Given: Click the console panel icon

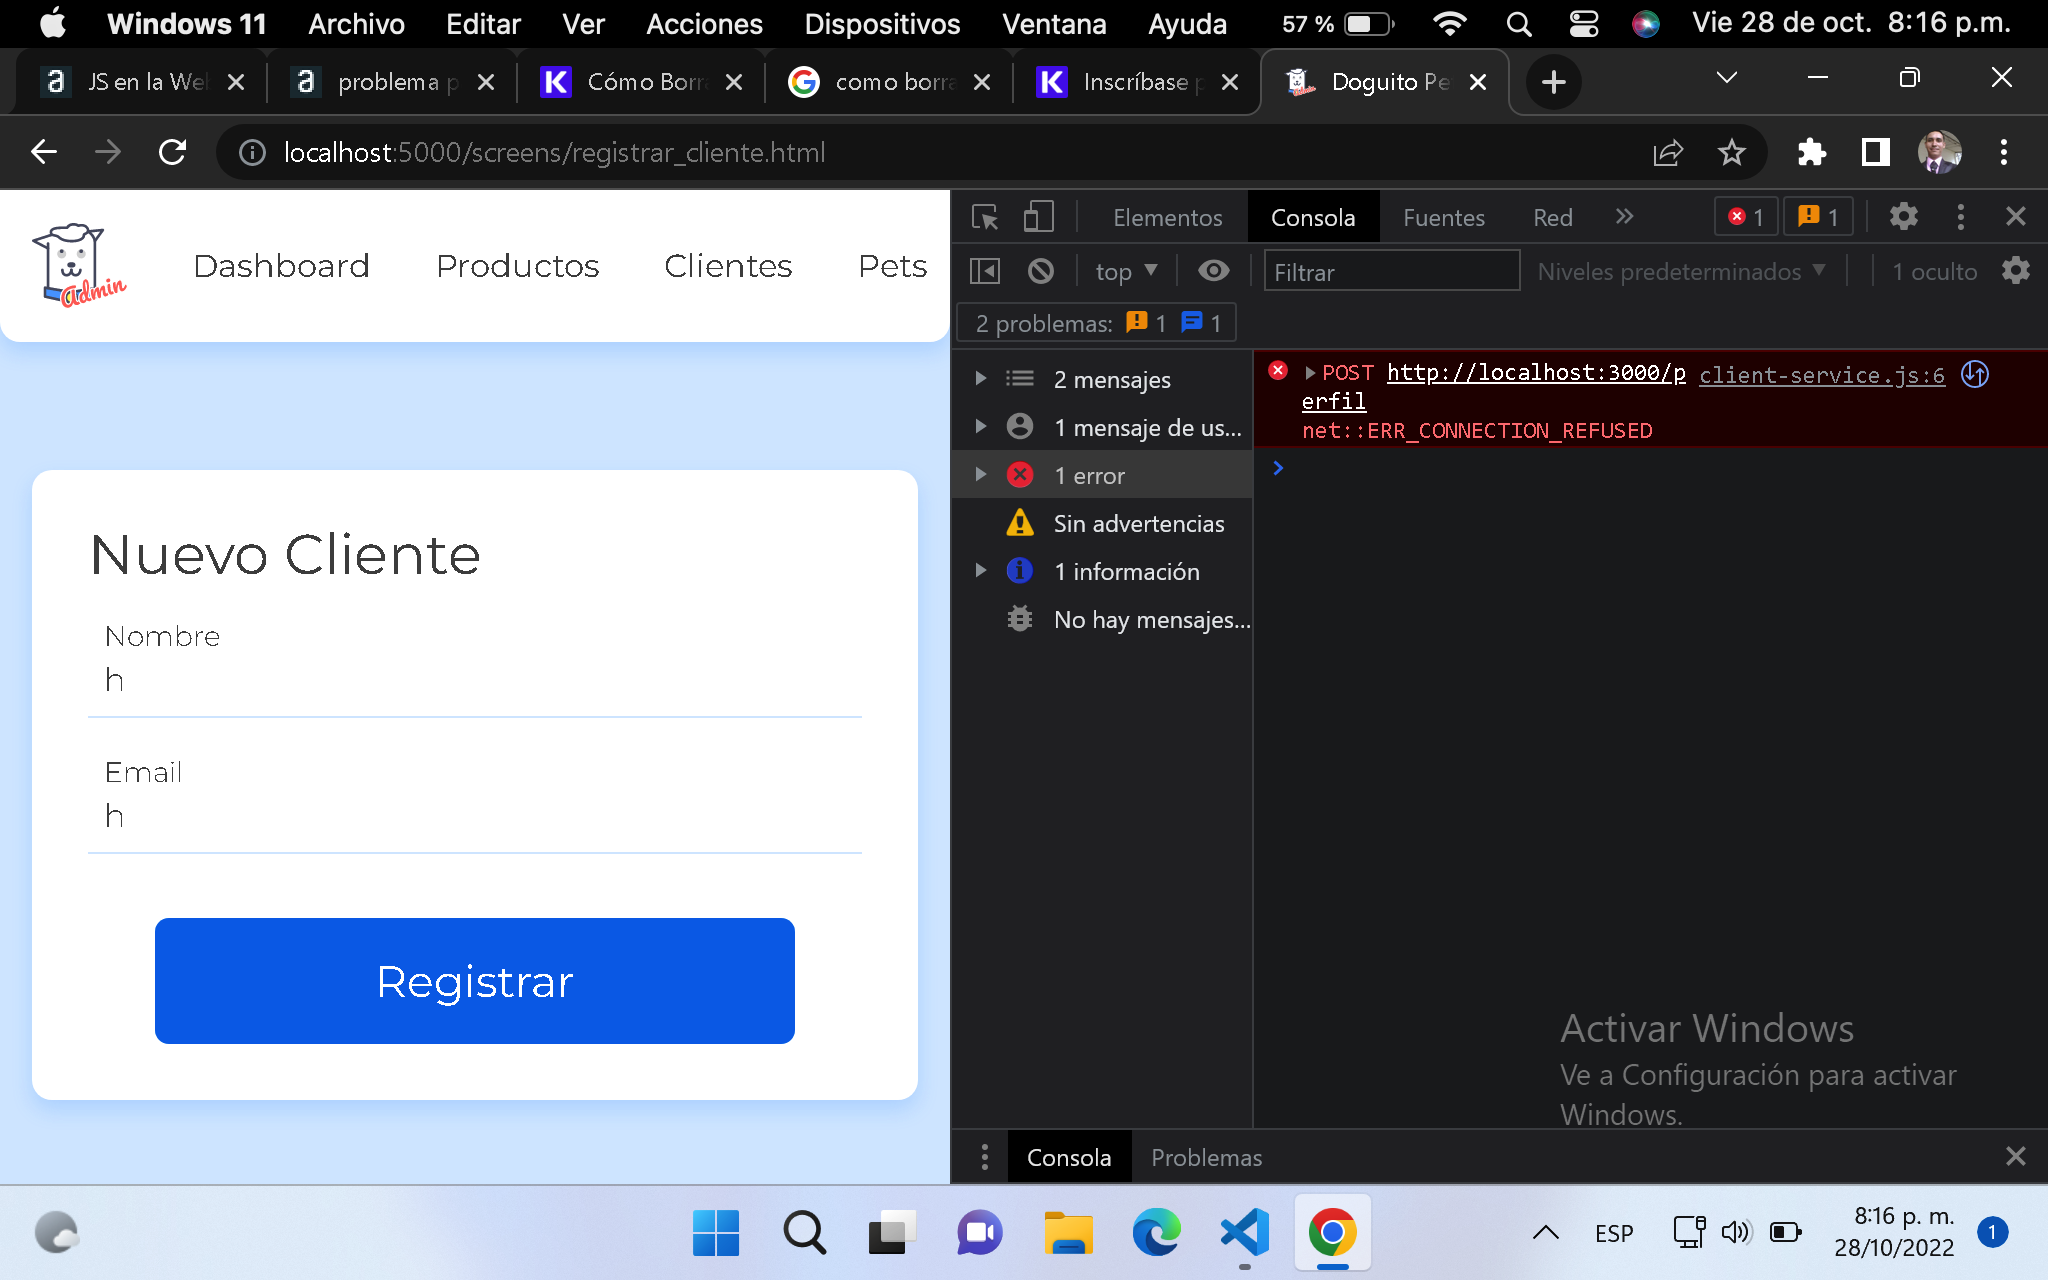Looking at the screenshot, I should point(985,270).
